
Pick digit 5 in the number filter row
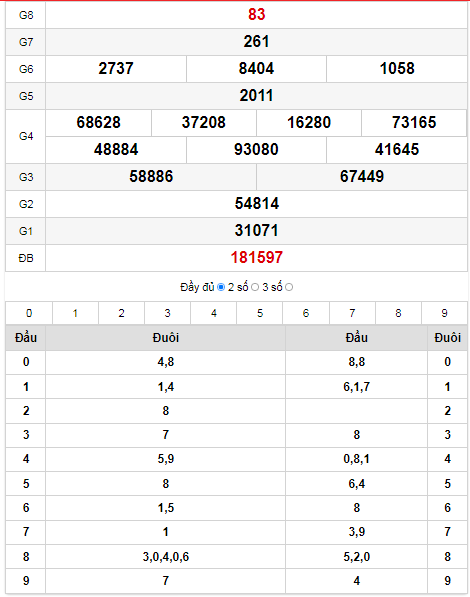[260, 313]
